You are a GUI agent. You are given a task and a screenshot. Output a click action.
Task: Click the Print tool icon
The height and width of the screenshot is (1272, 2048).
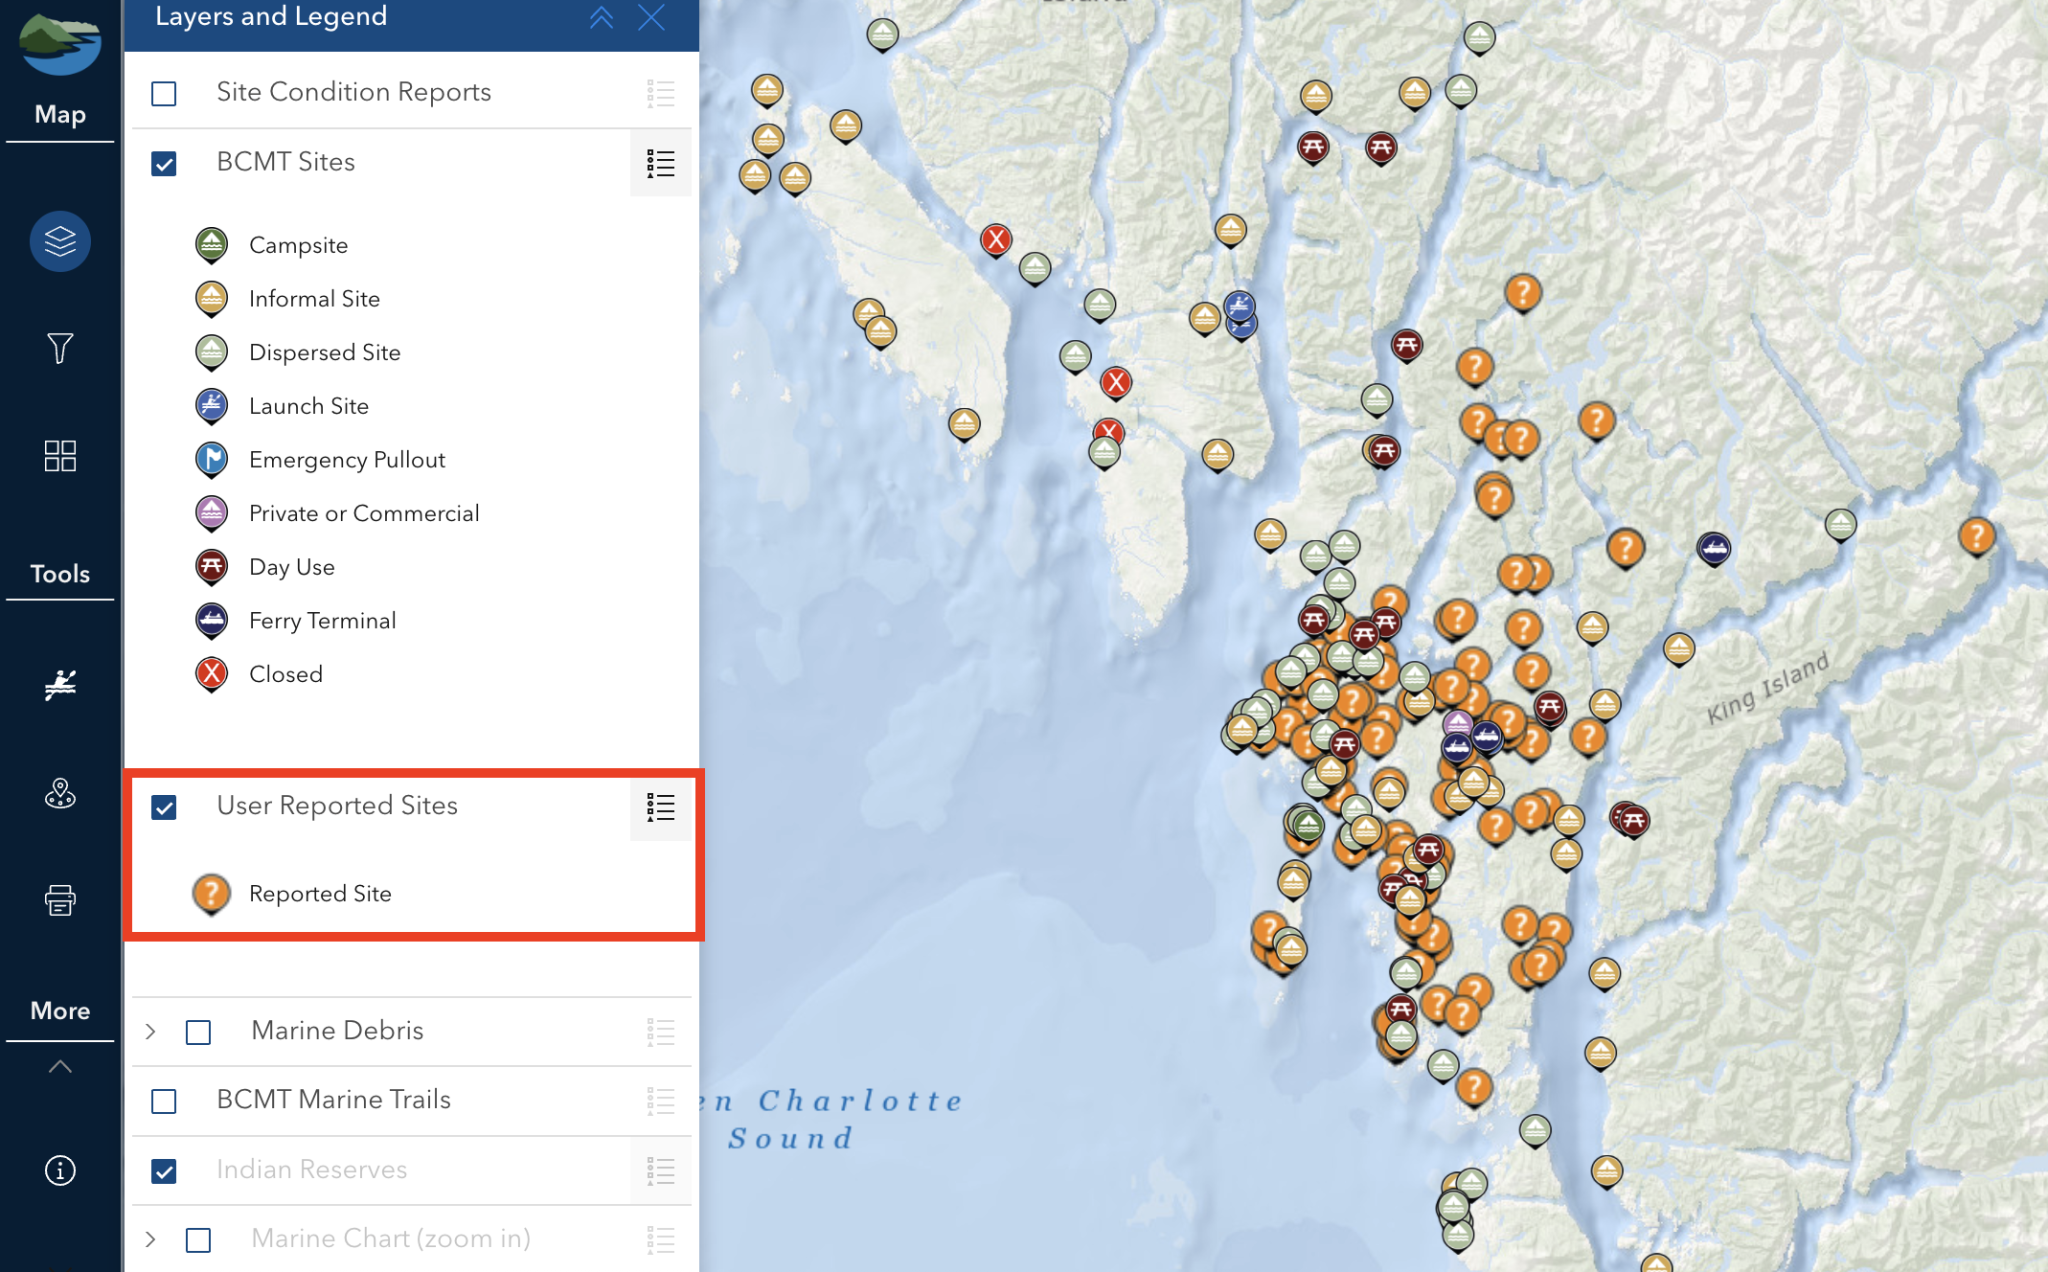pos(60,900)
